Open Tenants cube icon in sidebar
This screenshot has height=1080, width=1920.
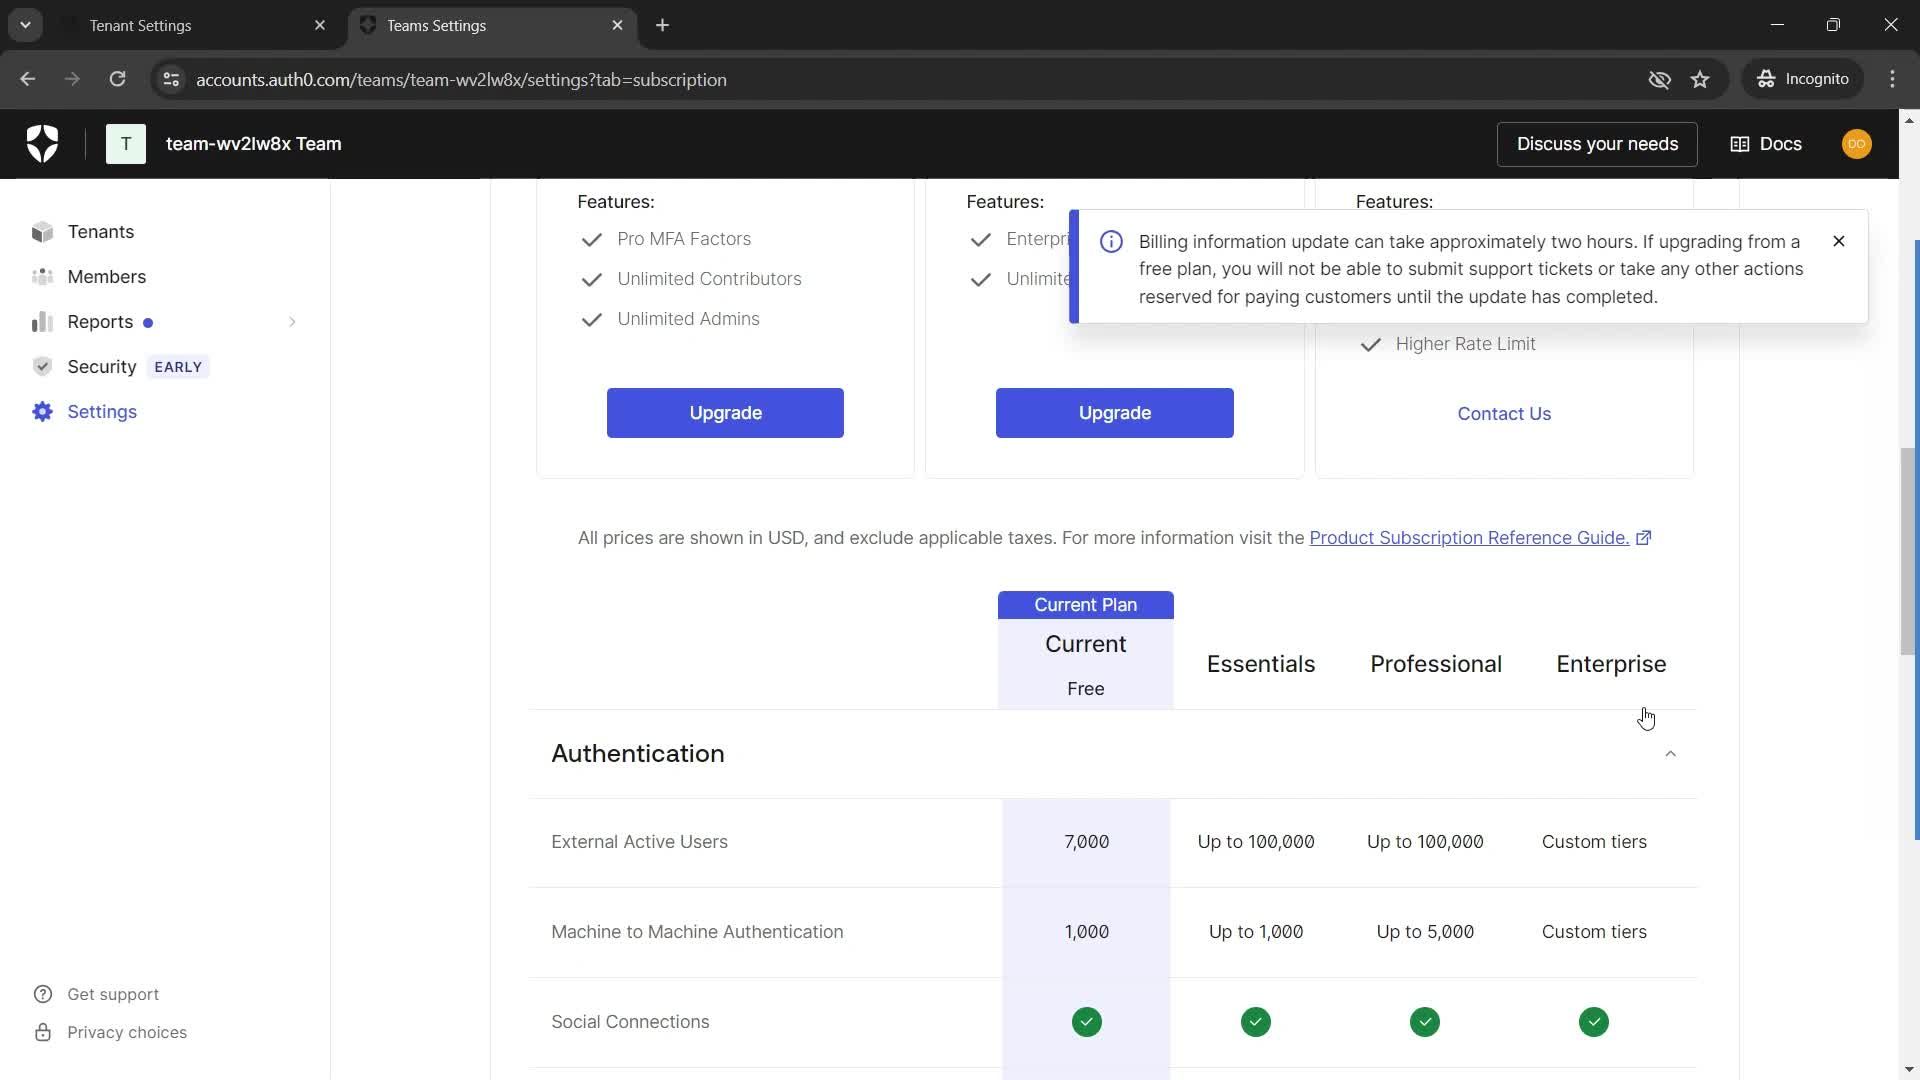point(42,232)
